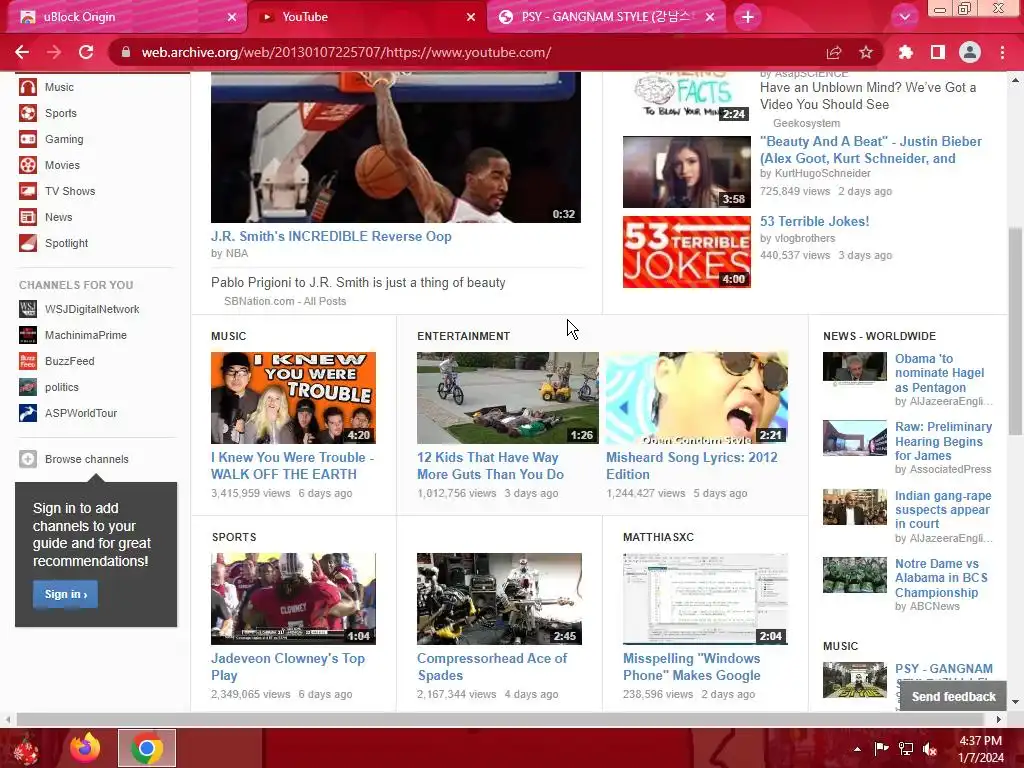1024x768 pixels.
Task: Select the Sports category soccer ball icon
Action: click(x=27, y=113)
